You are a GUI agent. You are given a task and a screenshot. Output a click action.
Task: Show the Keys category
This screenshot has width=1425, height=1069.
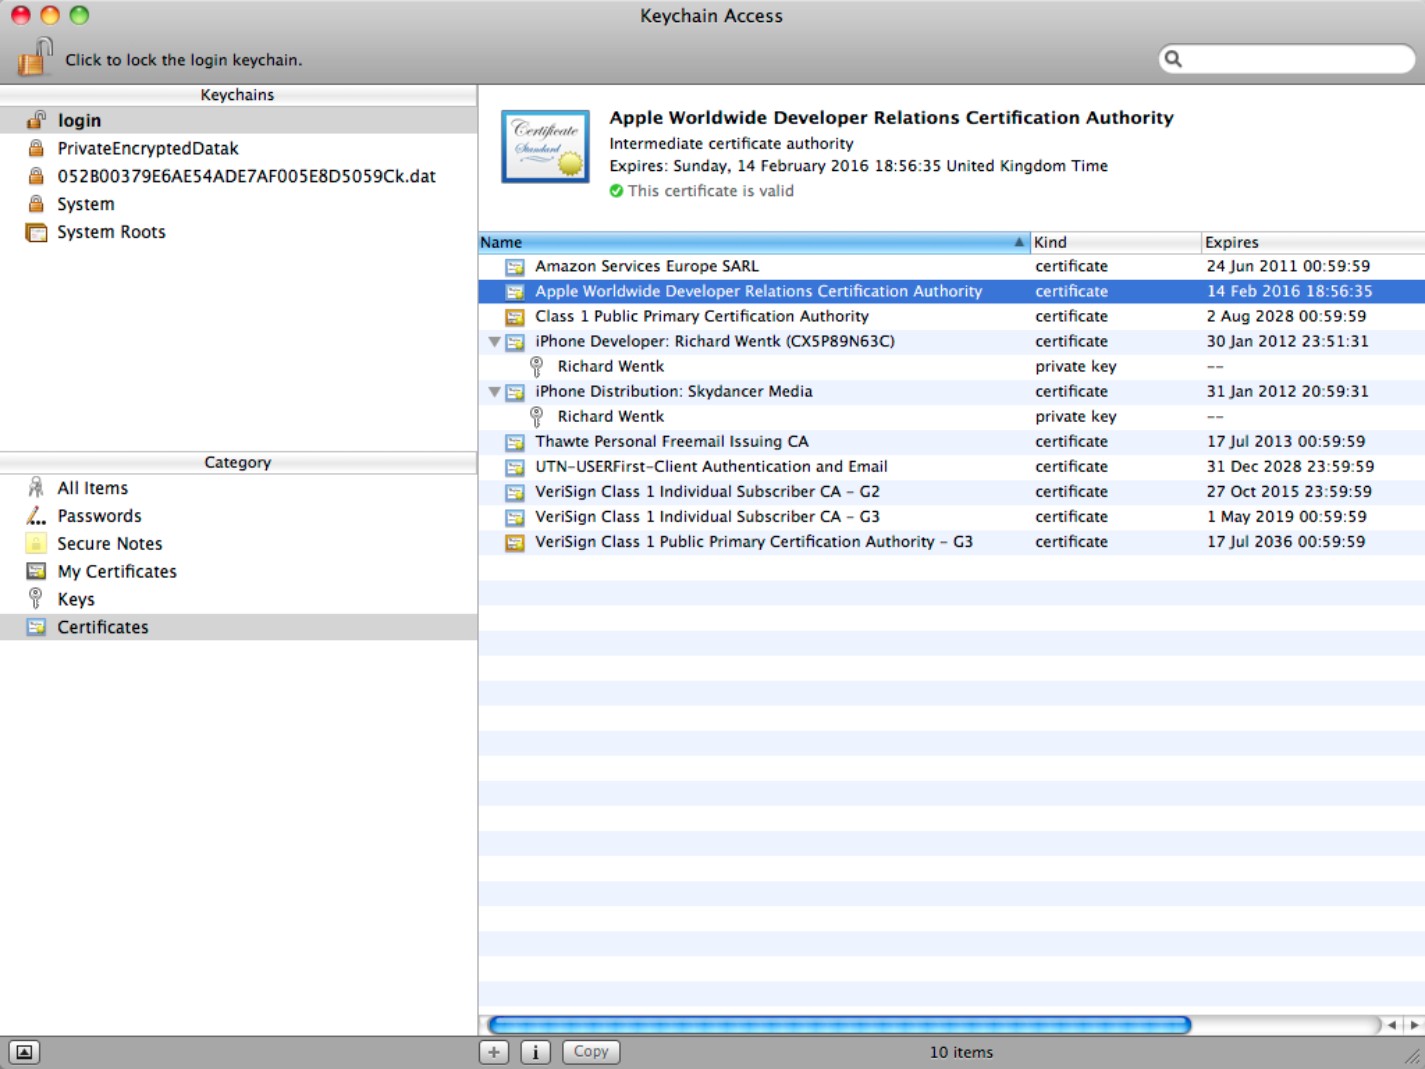coord(238,600)
